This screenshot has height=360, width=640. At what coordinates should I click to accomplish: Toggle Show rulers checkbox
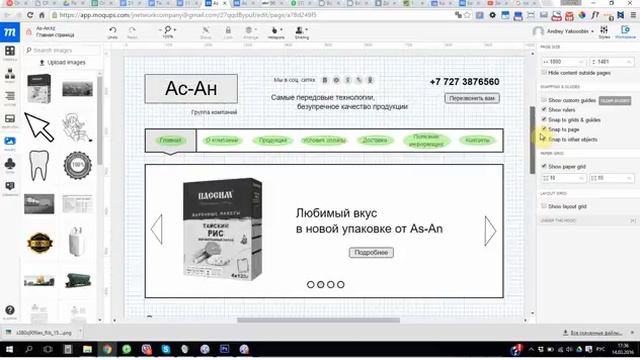click(x=544, y=110)
